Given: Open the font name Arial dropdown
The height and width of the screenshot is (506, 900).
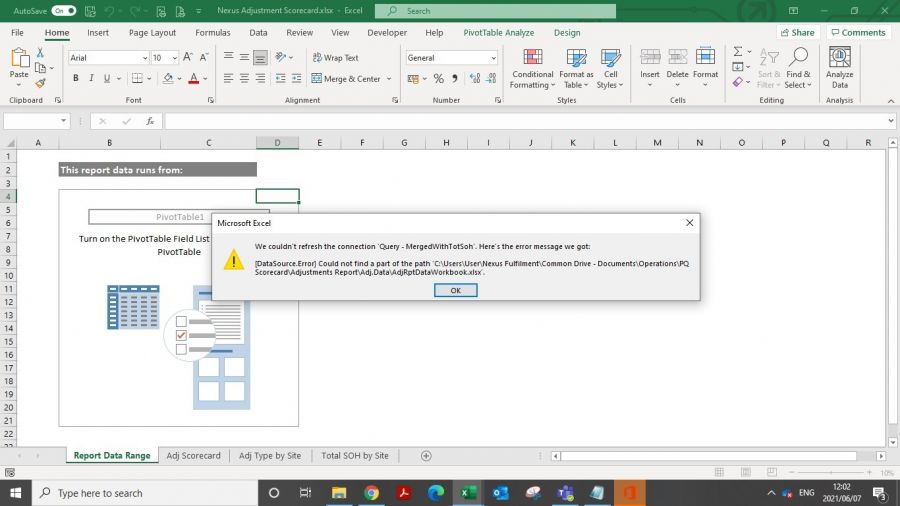Looking at the screenshot, I should 145,58.
